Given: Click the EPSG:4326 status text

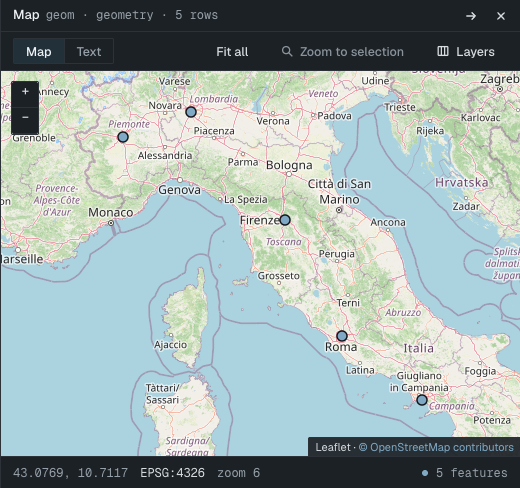Looking at the screenshot, I should (x=172, y=473).
